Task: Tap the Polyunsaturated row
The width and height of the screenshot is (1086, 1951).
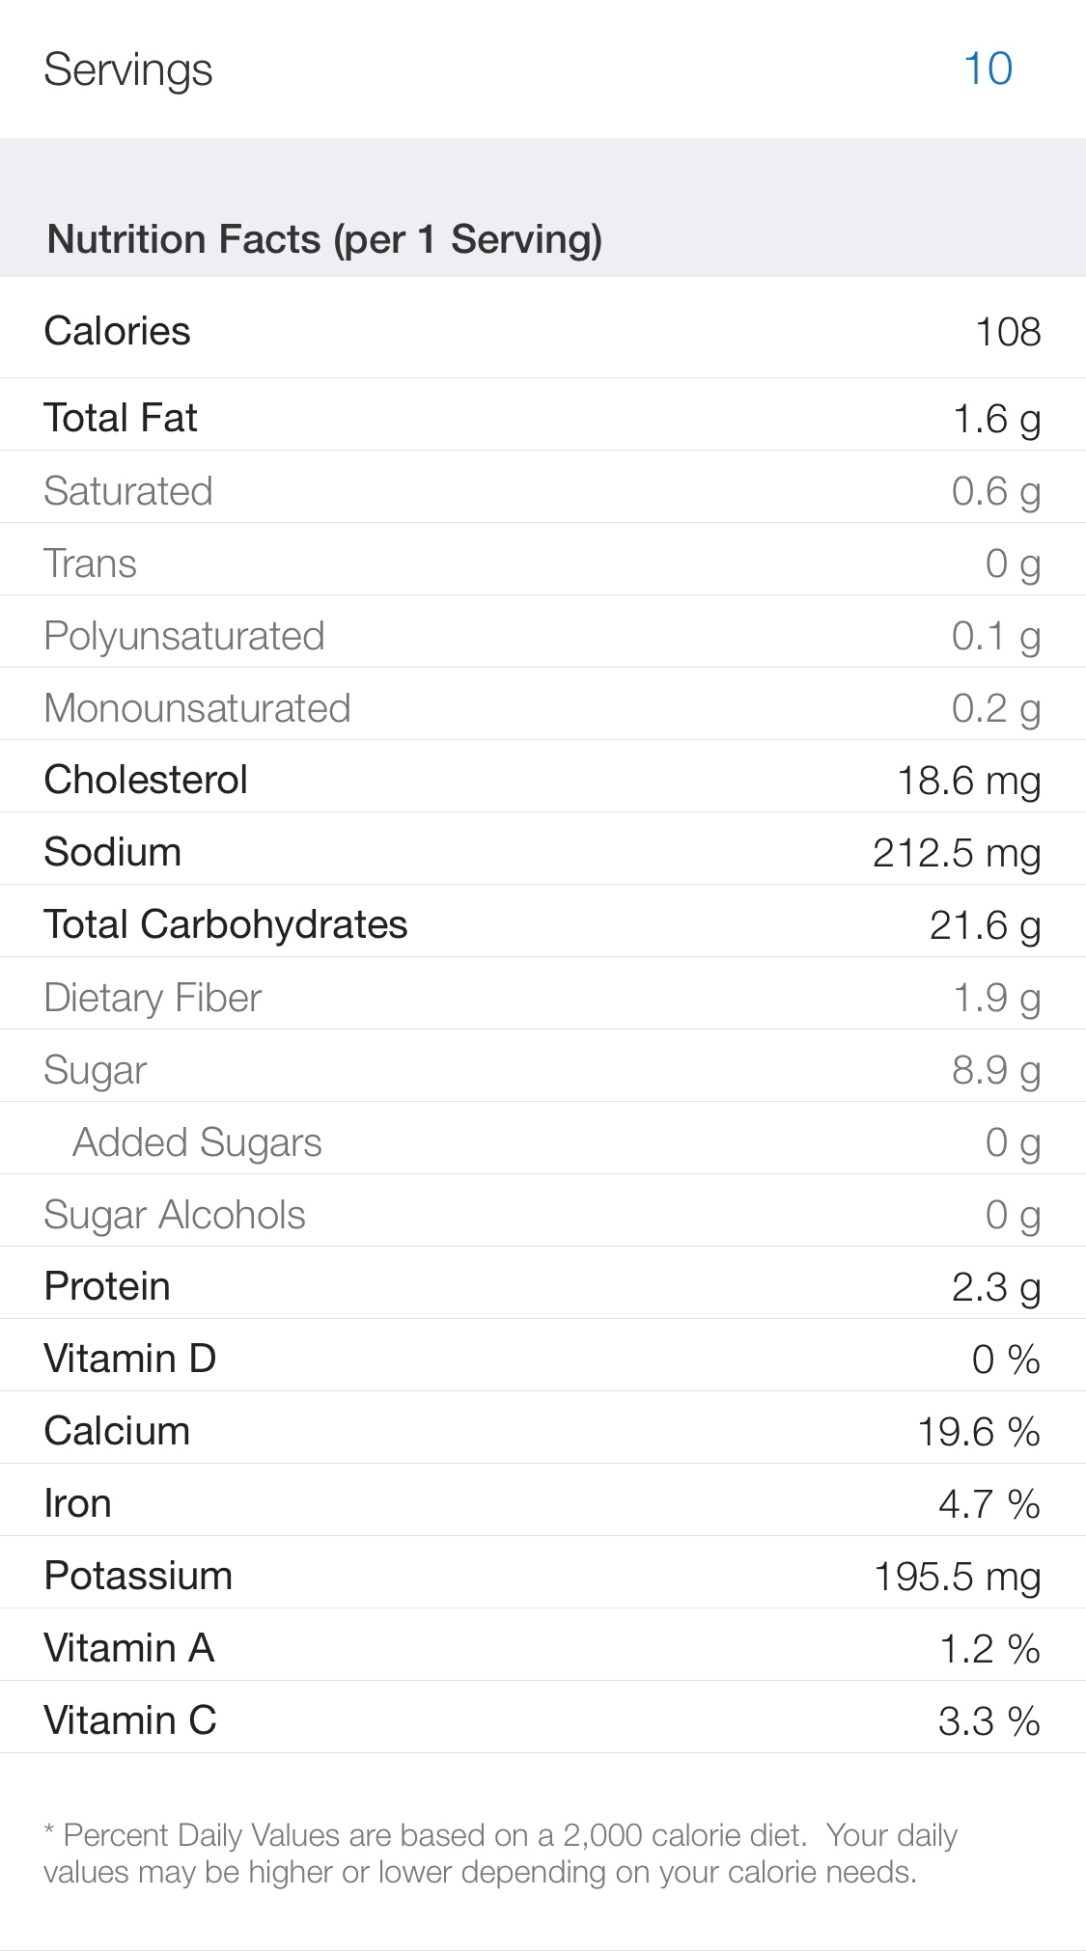Action: pos(543,636)
